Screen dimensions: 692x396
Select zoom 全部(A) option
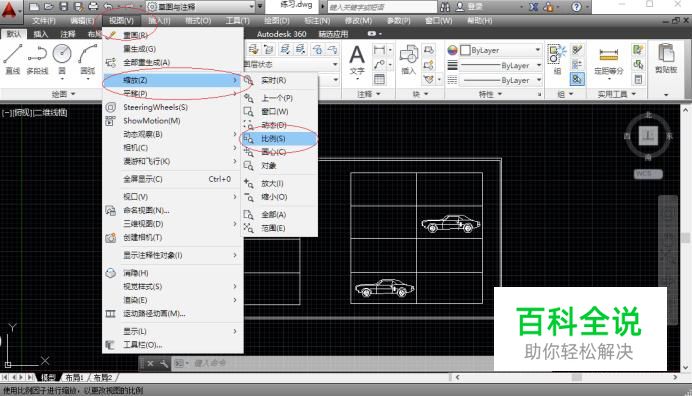(279, 215)
